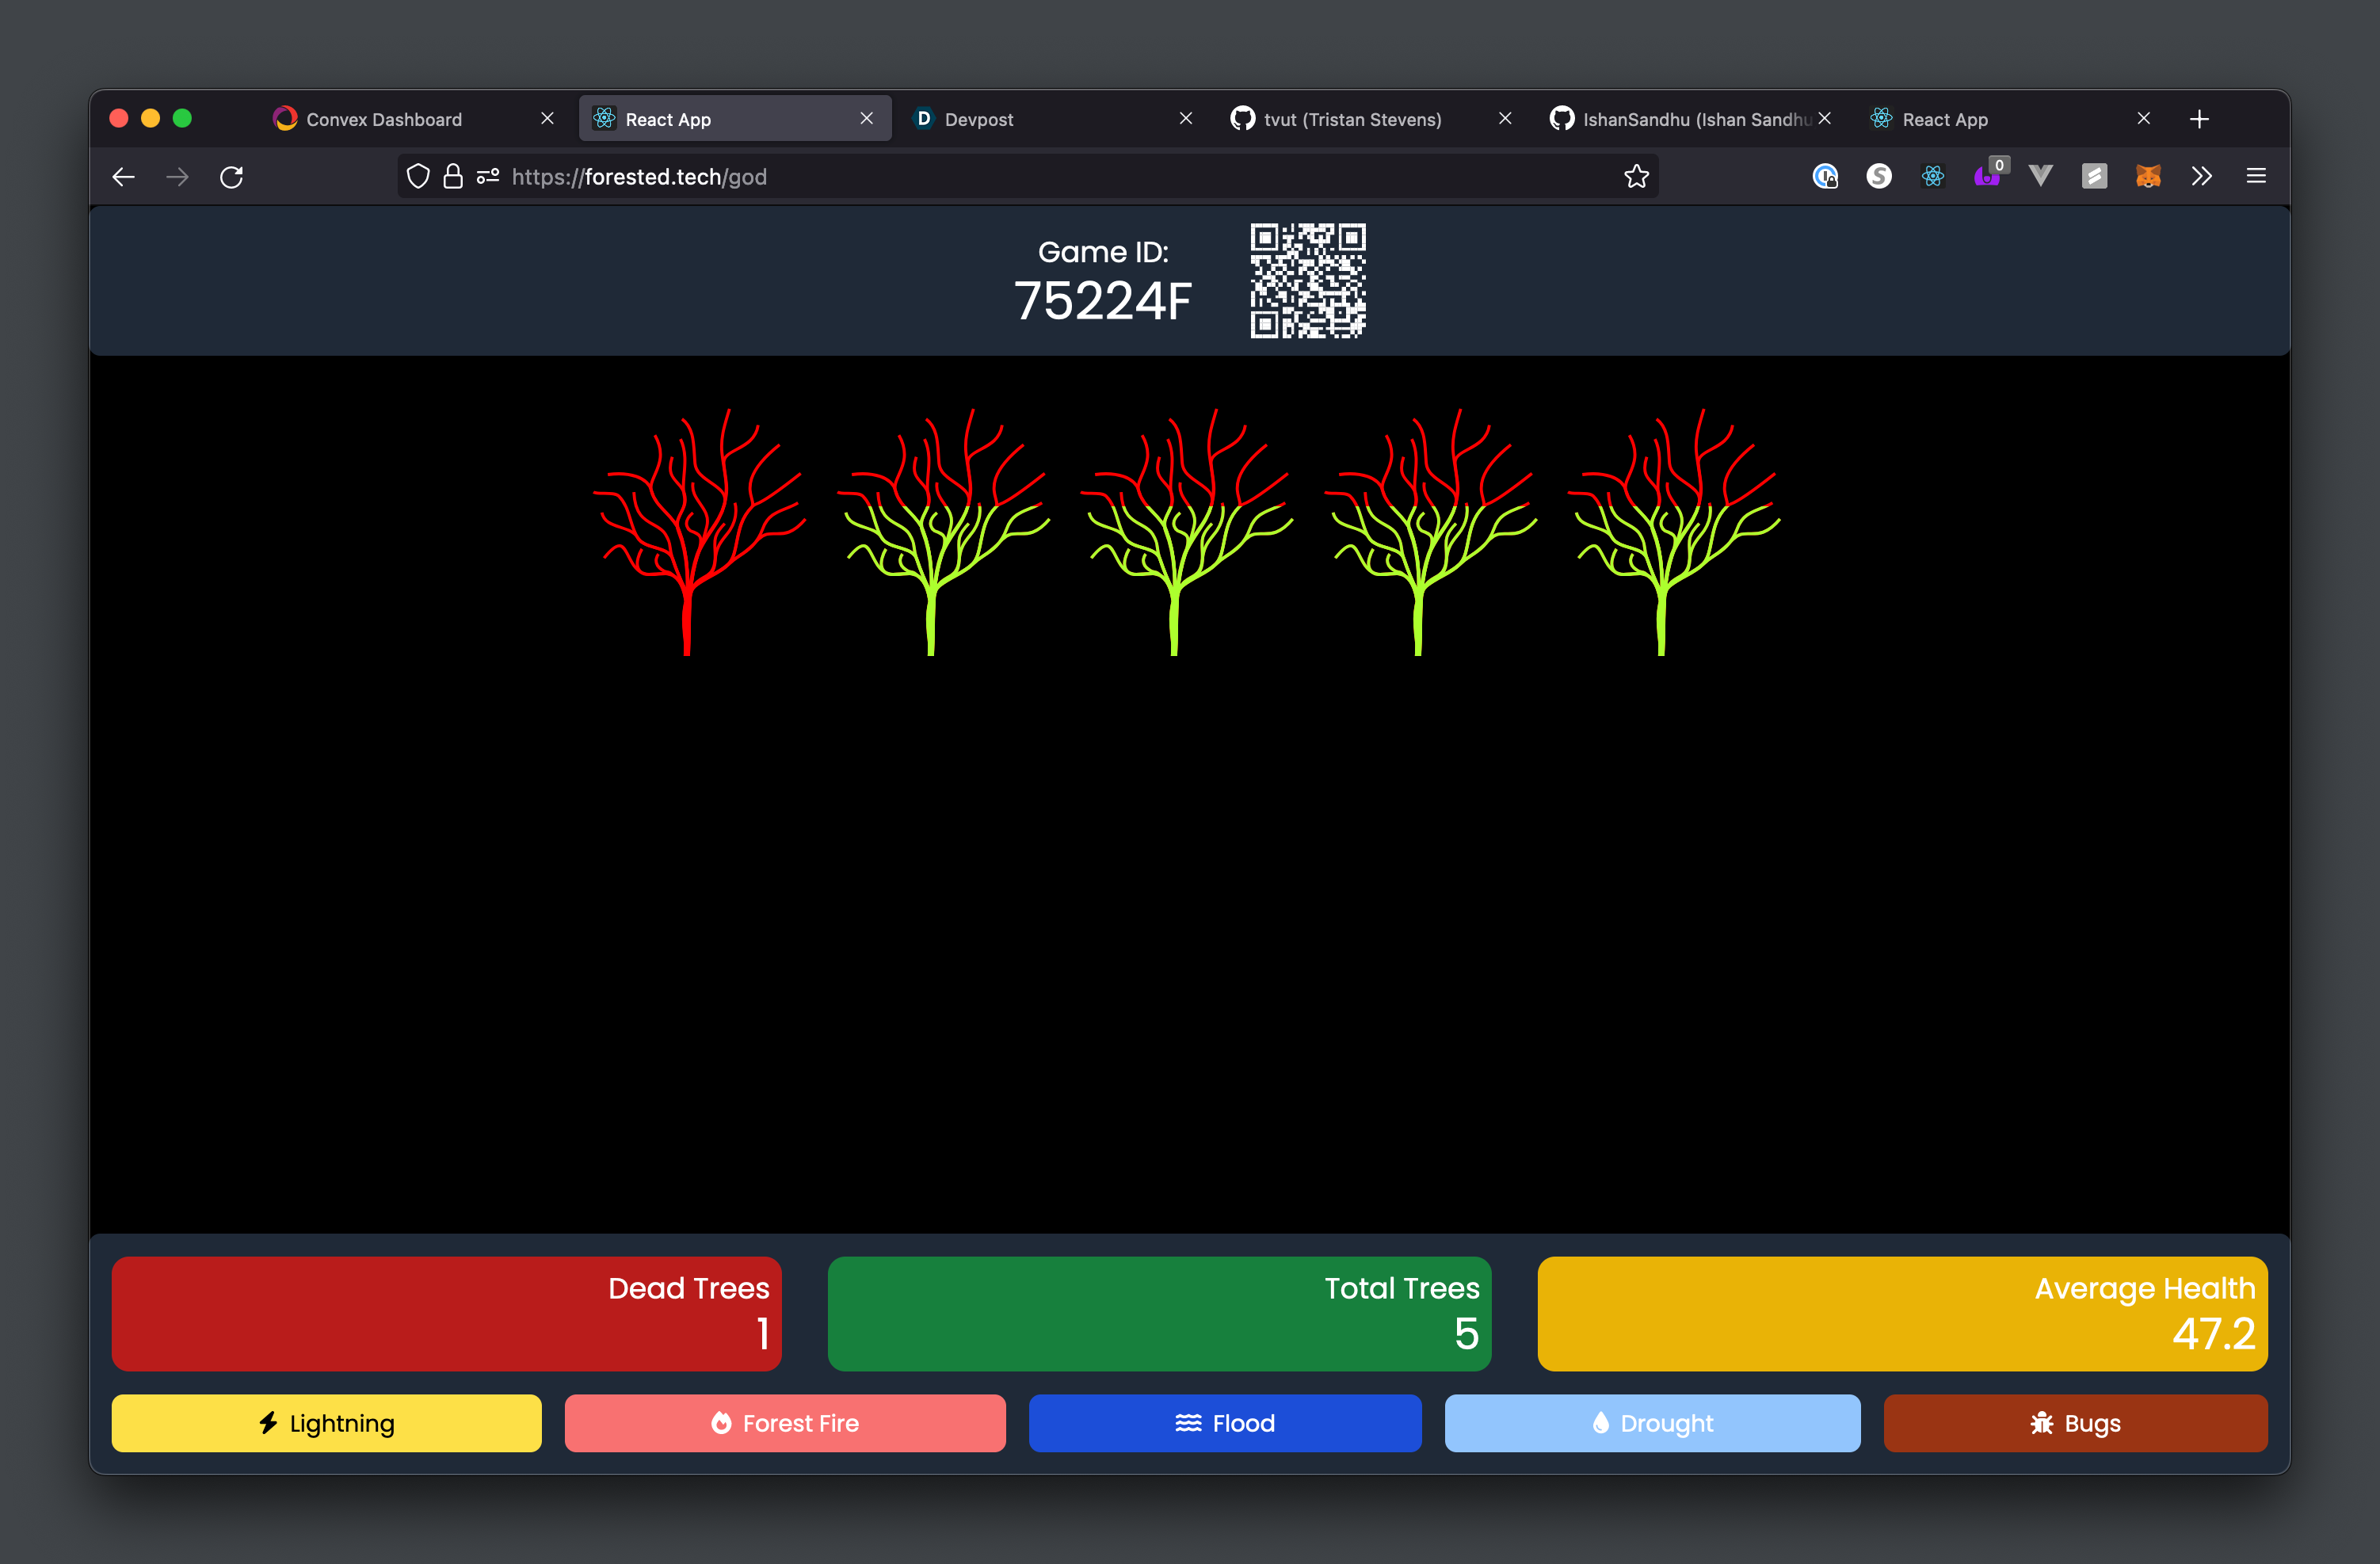Open the site permissions icon in address bar
Viewport: 2380px width, 1564px height.
(x=488, y=177)
